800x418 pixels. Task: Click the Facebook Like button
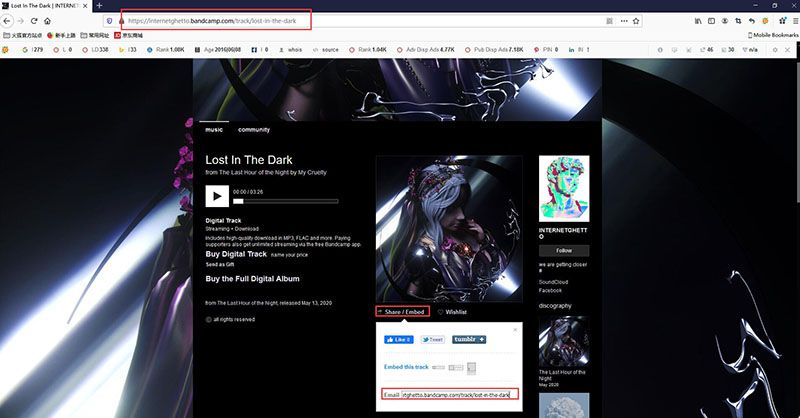tap(399, 339)
